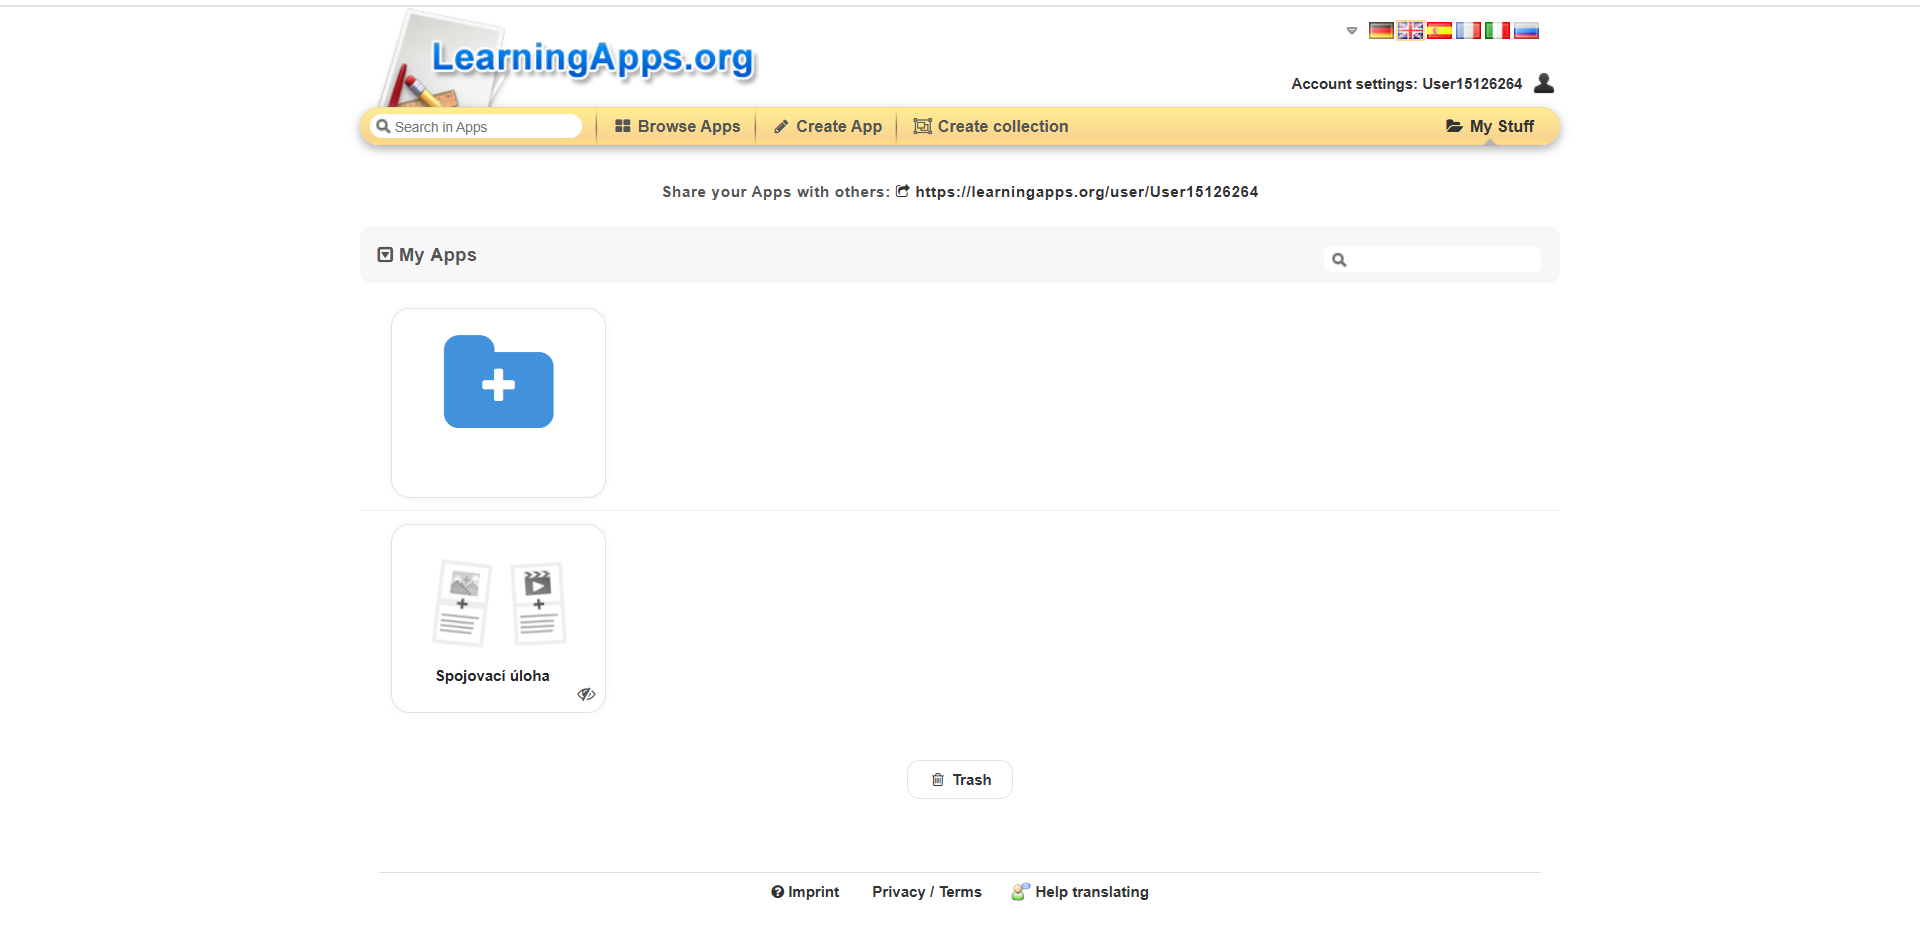This screenshot has height=927, width=1920.
Task: Open the Trash button
Action: coord(960,780)
